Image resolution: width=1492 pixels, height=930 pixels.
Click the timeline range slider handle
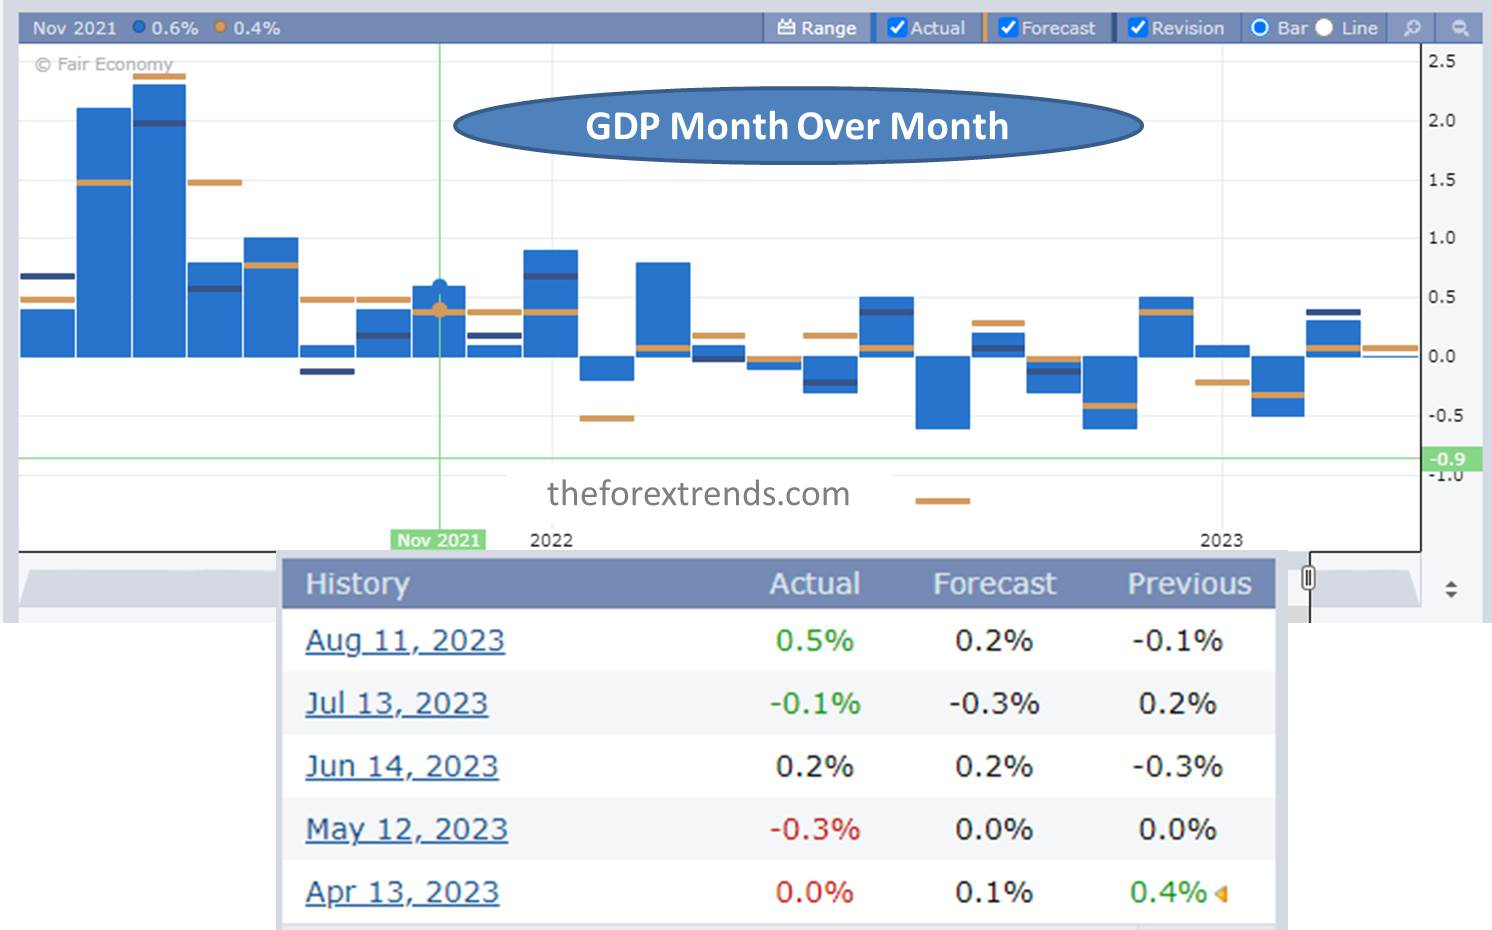click(1308, 578)
